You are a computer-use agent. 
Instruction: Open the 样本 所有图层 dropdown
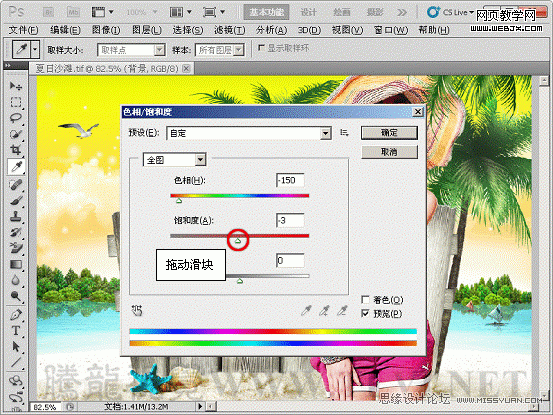239,50
